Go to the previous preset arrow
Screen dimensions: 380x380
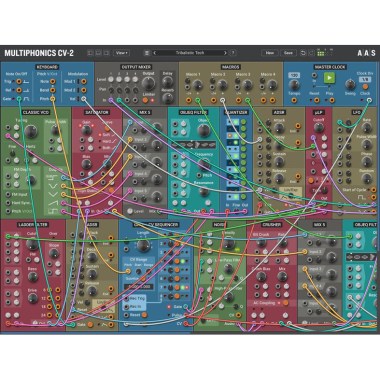point(155,53)
